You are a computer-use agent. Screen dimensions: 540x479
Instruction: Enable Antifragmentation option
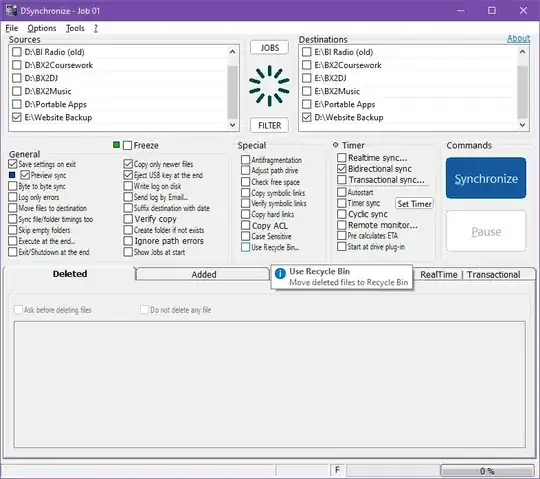246,160
